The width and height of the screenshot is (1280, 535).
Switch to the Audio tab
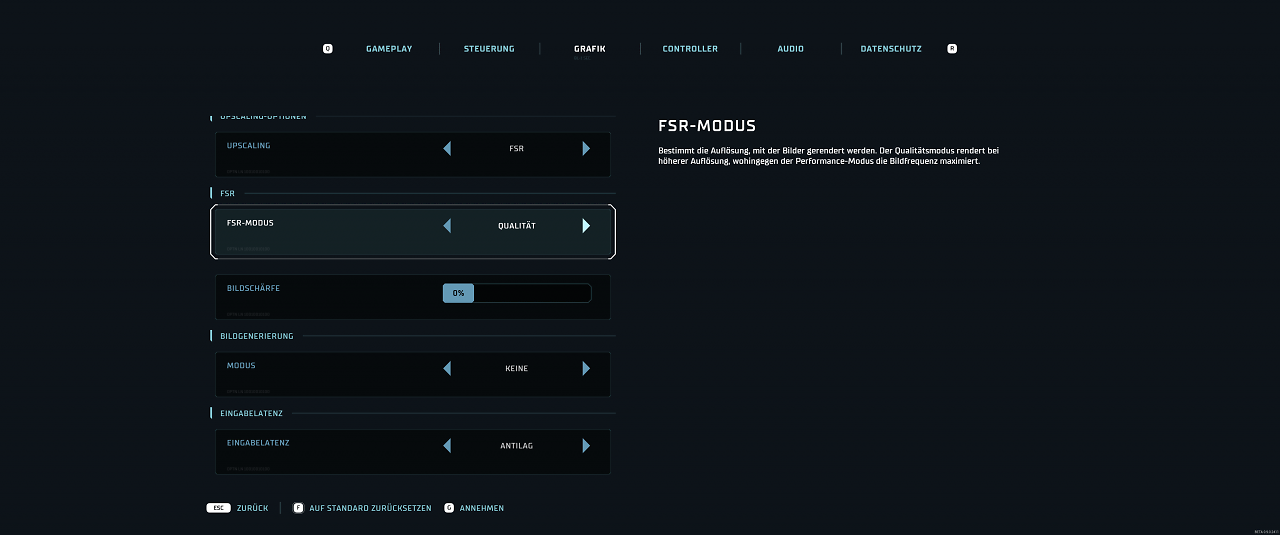click(x=790, y=48)
